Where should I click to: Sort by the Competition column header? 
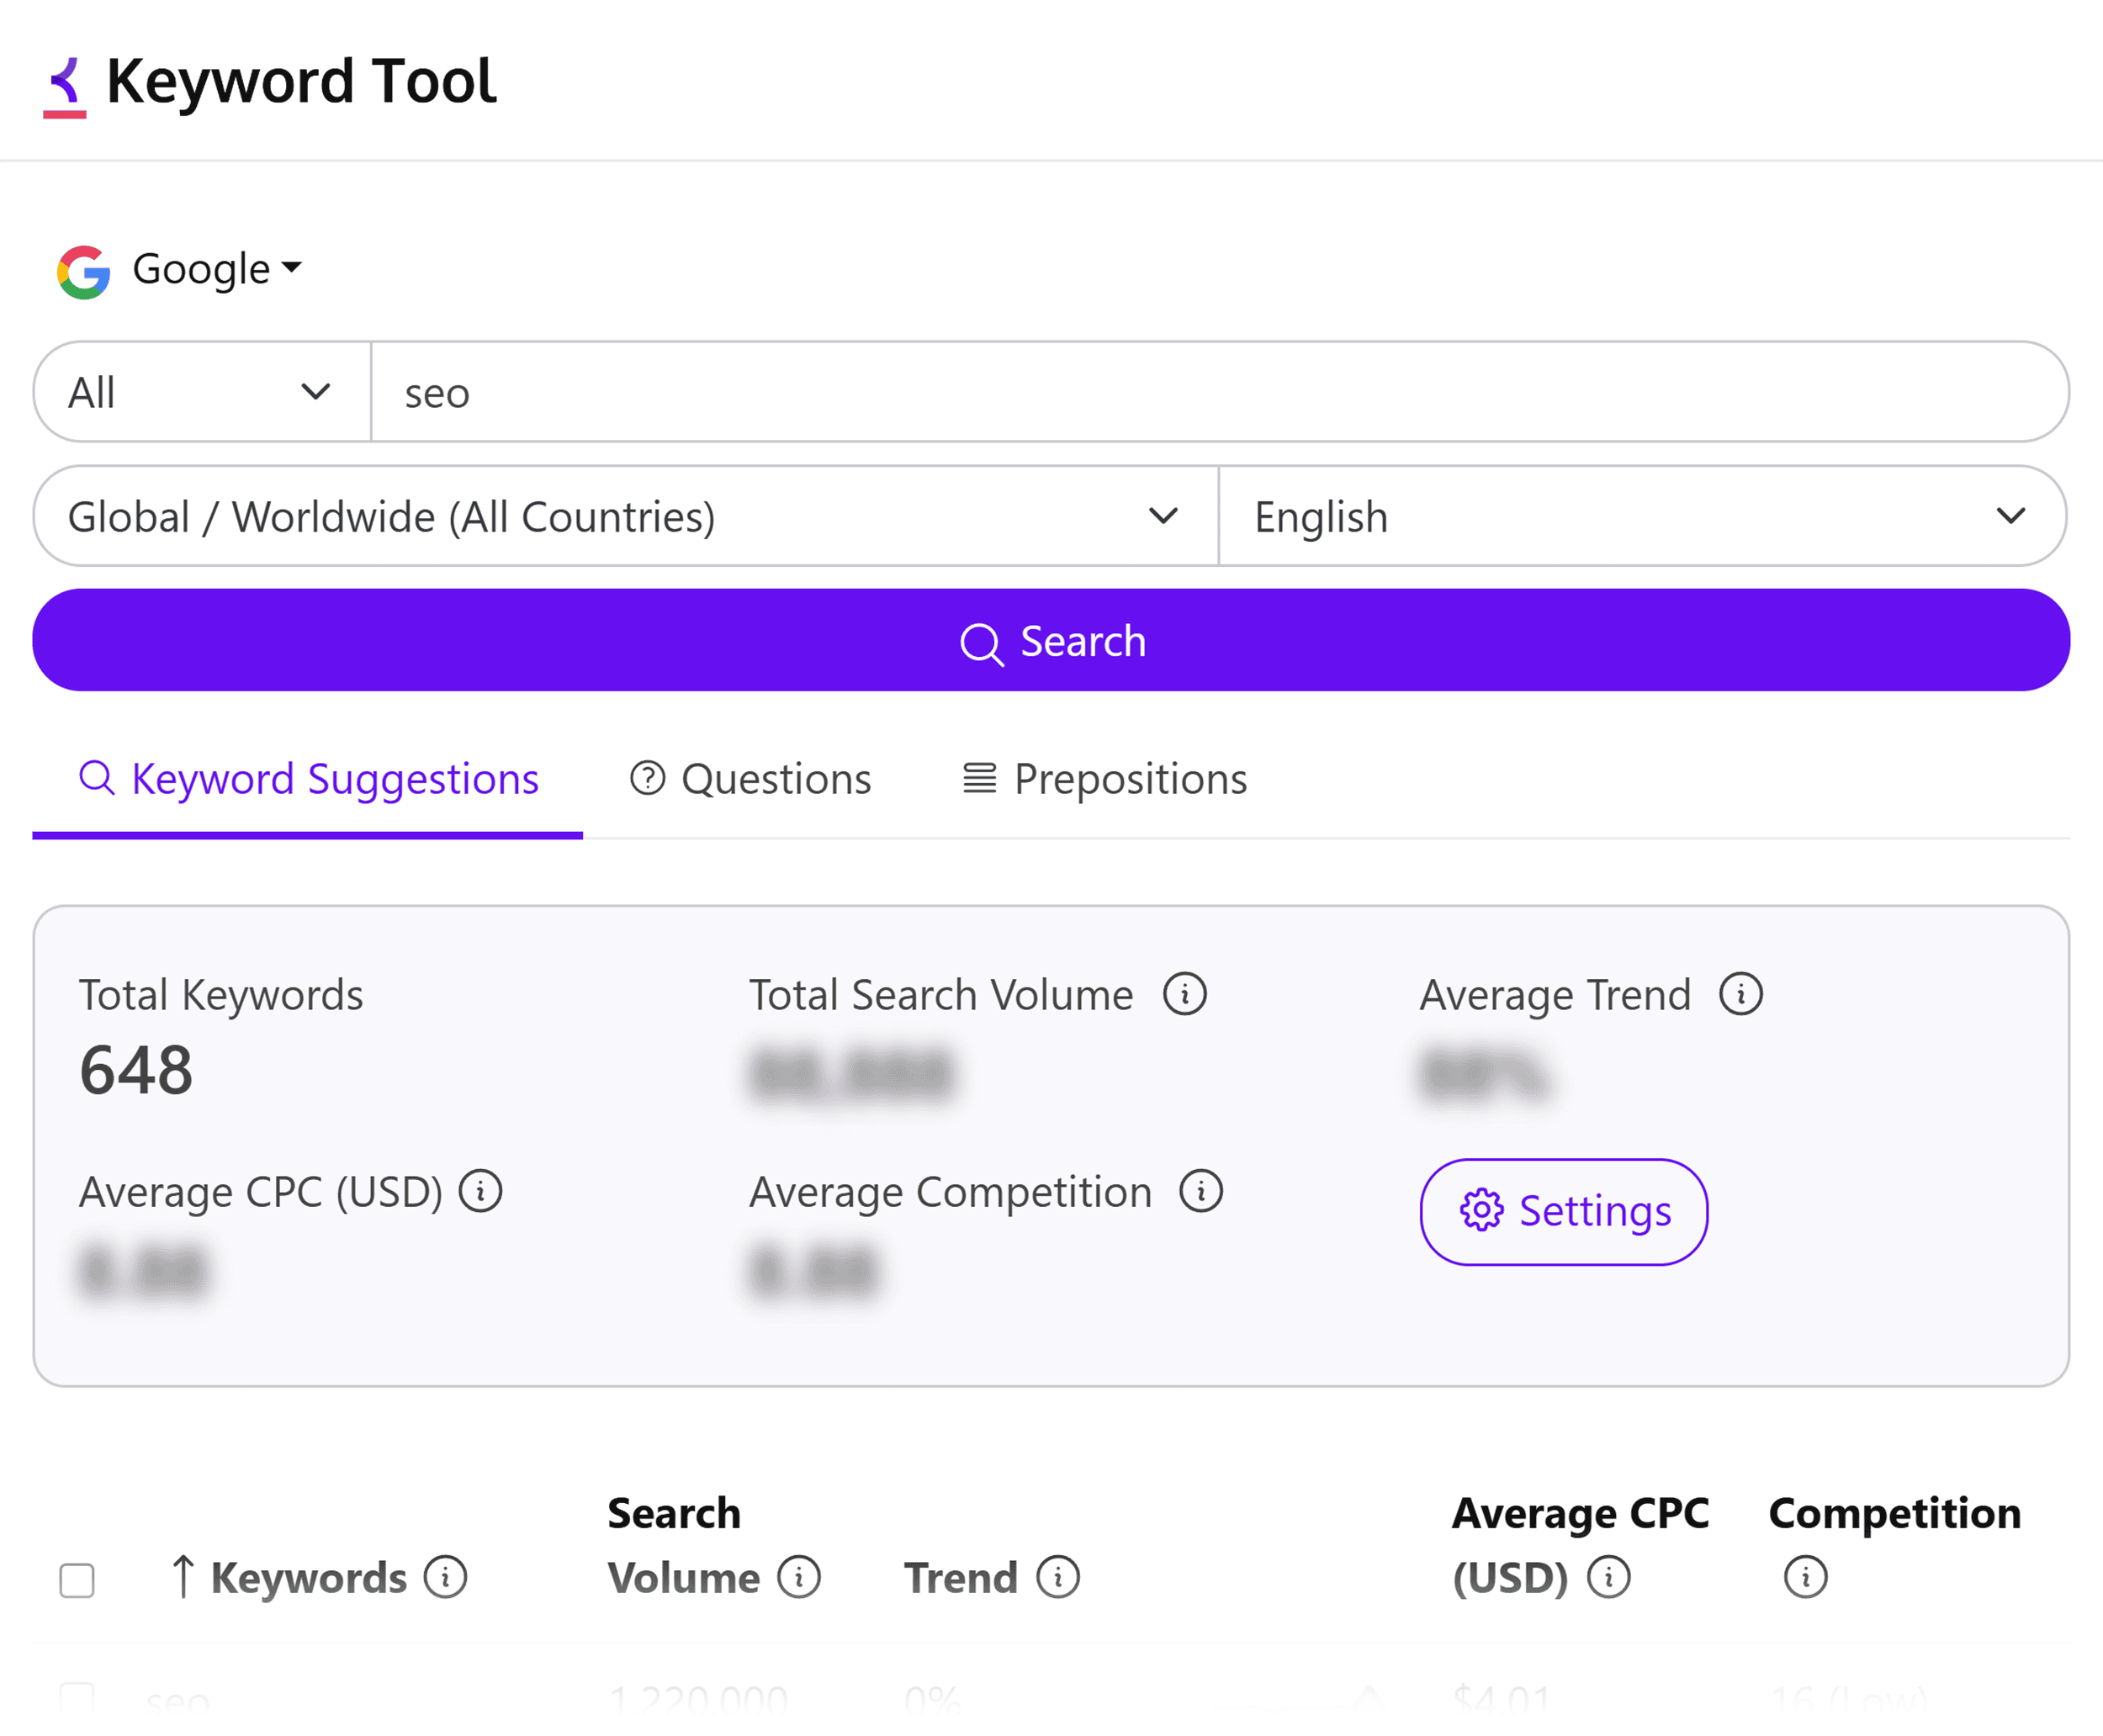click(1895, 1513)
